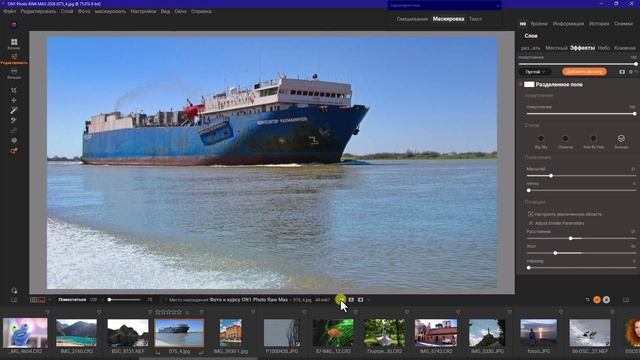Click the 100 zoom level button
640x360 pixels.
[93, 300]
